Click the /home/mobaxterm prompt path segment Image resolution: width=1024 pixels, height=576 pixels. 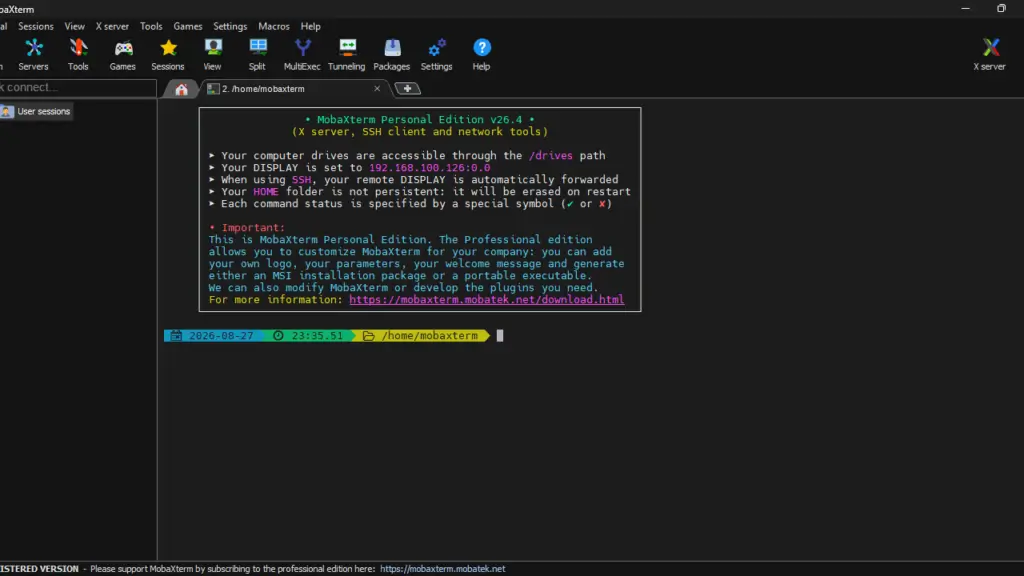pyautogui.click(x=422, y=336)
